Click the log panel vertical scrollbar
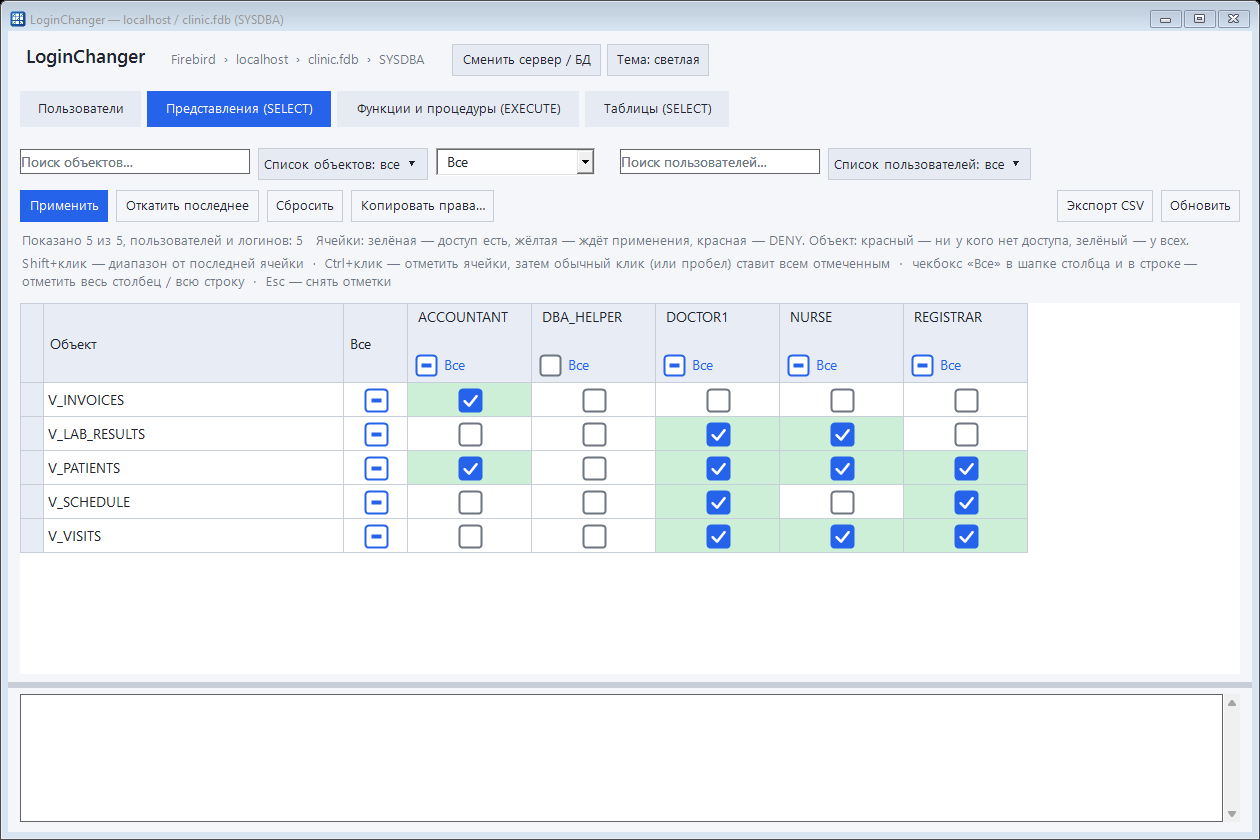Viewport: 1260px width, 840px height. [x=1231, y=758]
